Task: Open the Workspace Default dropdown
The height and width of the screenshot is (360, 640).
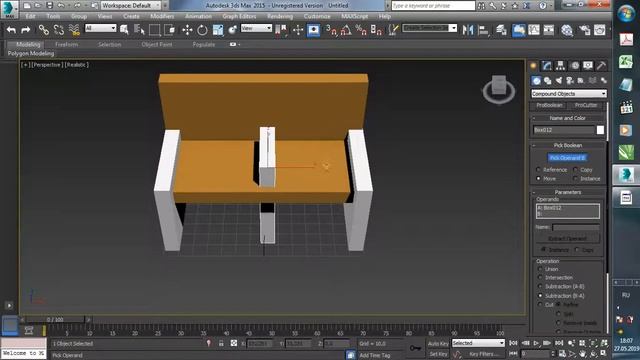Action: pos(131,5)
